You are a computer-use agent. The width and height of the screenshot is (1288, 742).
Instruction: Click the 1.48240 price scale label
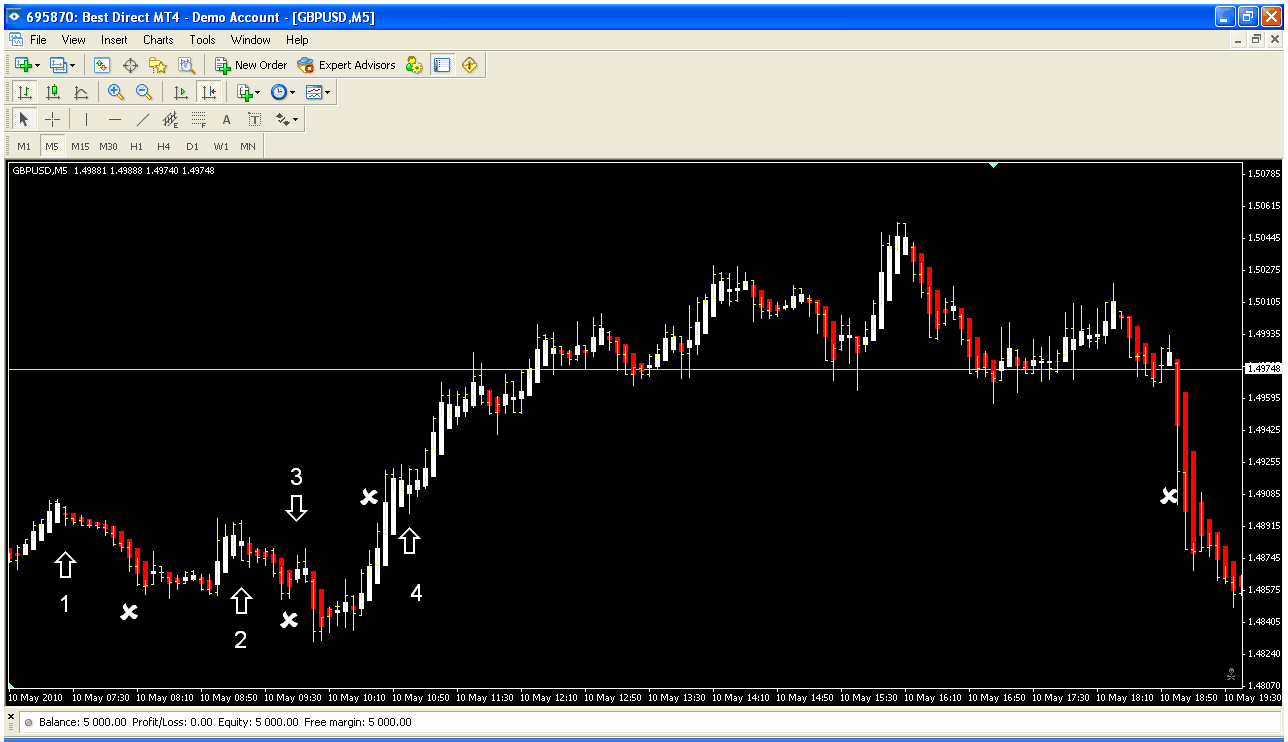(1264, 654)
